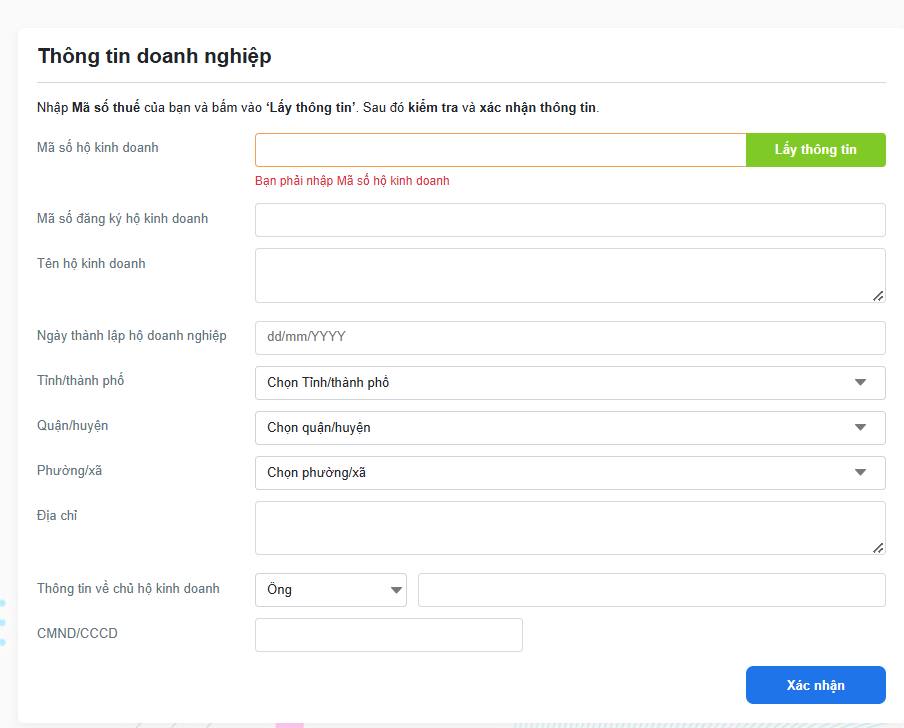
Task: Select the dd/mm/YYYY date field
Action: click(570, 338)
